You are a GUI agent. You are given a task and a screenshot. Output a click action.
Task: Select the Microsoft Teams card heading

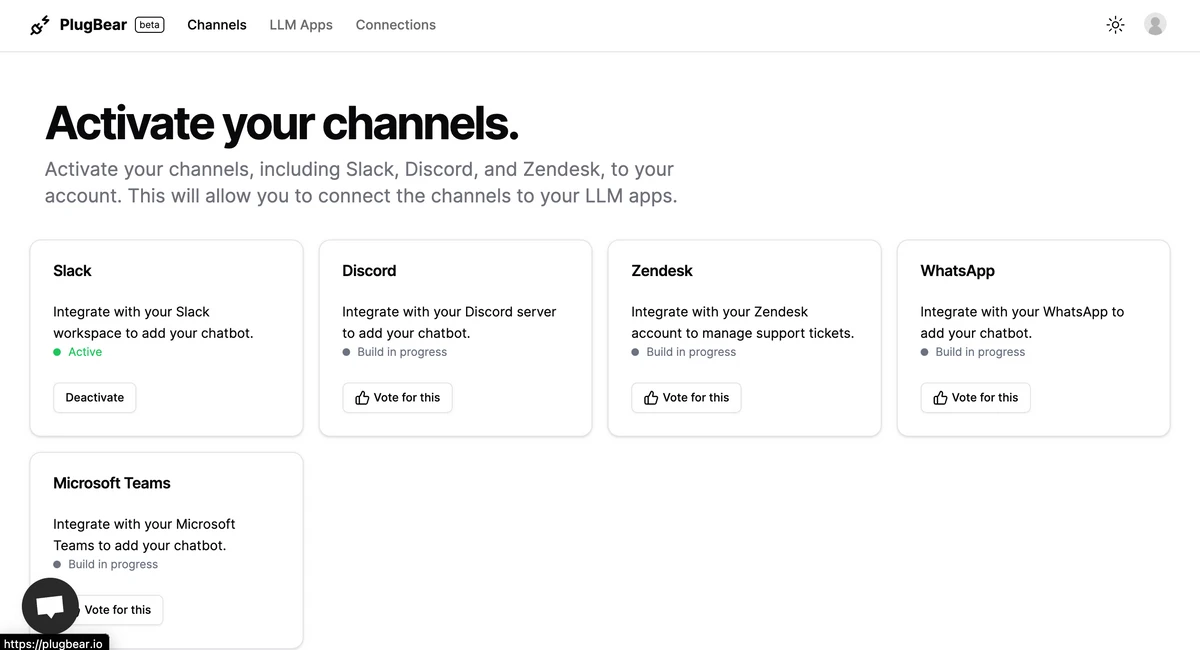click(112, 483)
